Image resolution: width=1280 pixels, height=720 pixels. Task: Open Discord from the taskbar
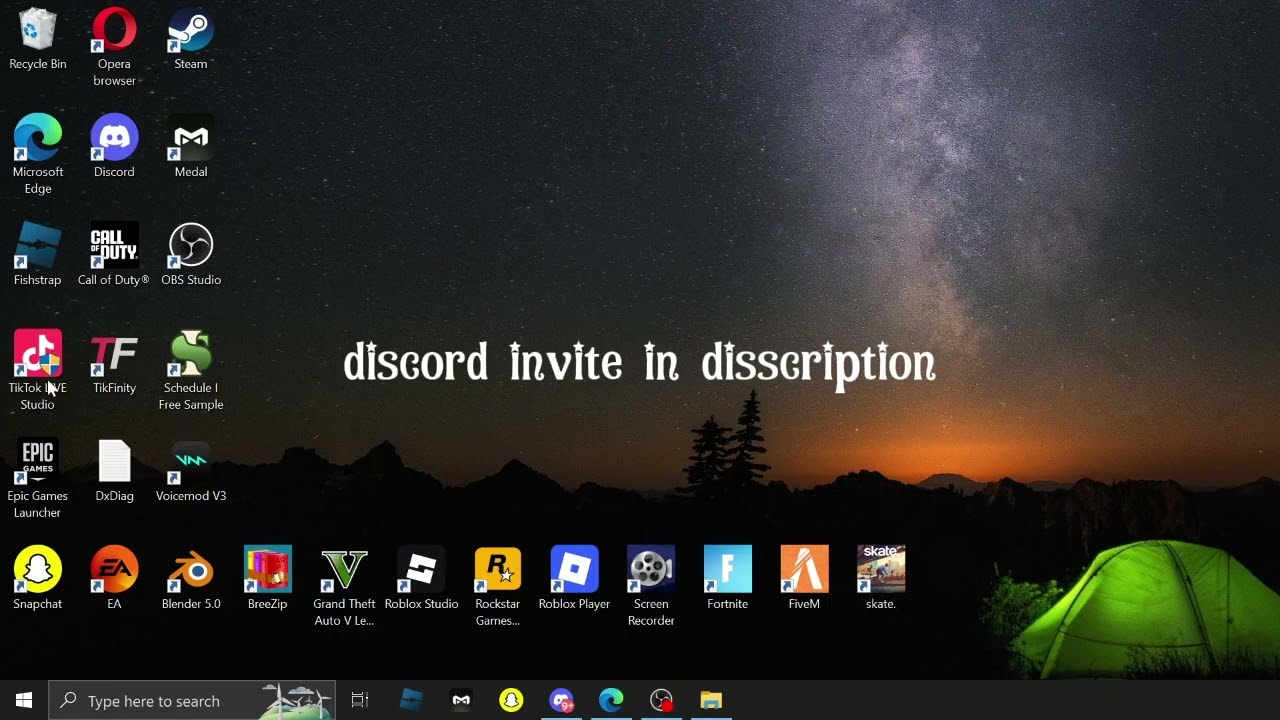click(561, 701)
